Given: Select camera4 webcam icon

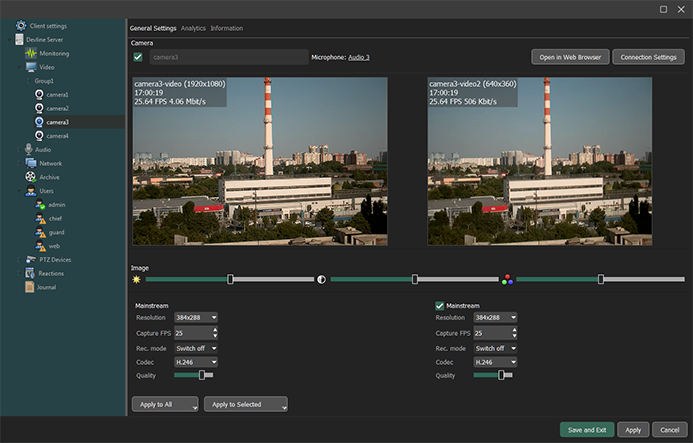Looking at the screenshot, I should [39, 135].
